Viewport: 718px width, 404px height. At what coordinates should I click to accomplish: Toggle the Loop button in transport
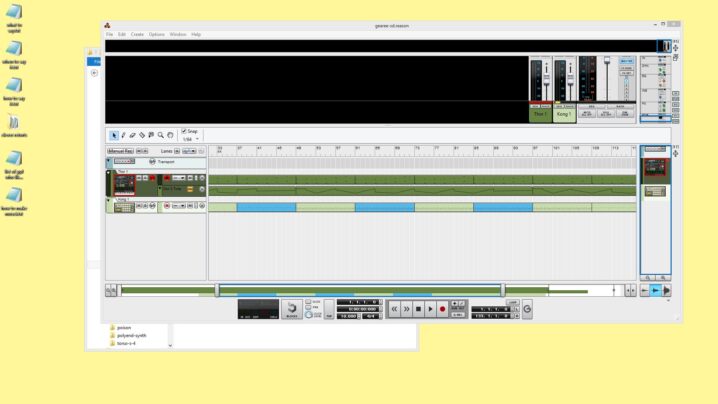tap(512, 302)
